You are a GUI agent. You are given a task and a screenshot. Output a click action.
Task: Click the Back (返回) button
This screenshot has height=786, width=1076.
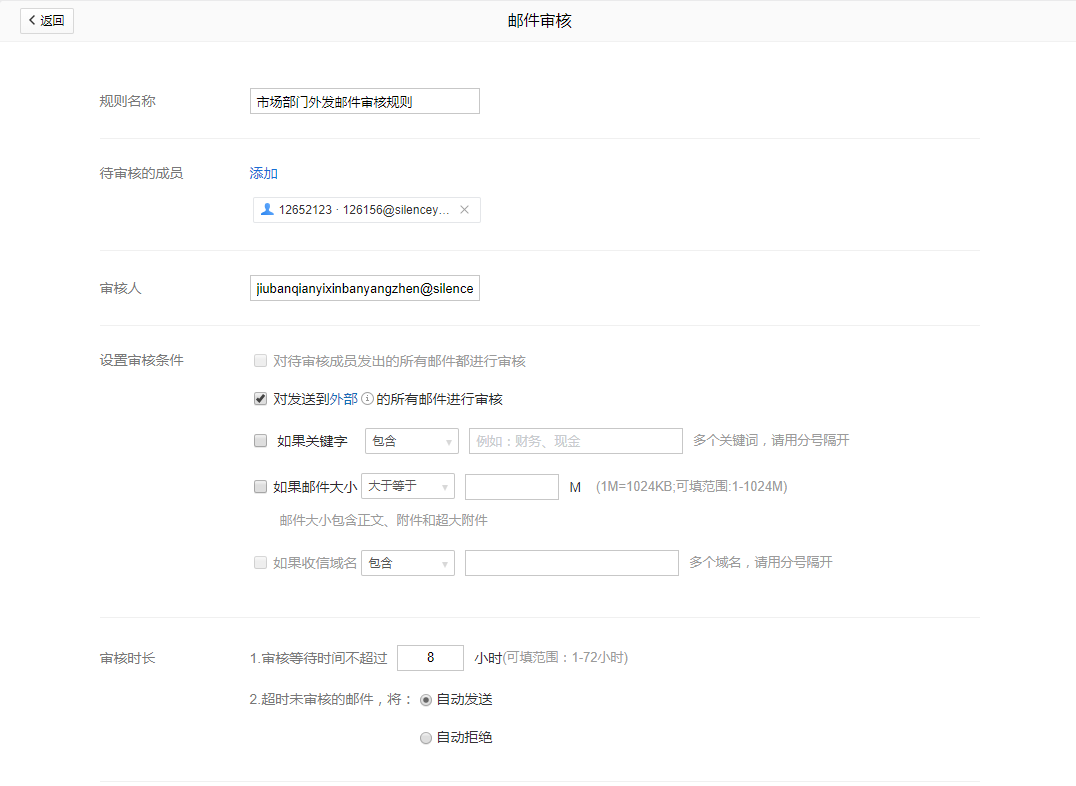tap(47, 20)
